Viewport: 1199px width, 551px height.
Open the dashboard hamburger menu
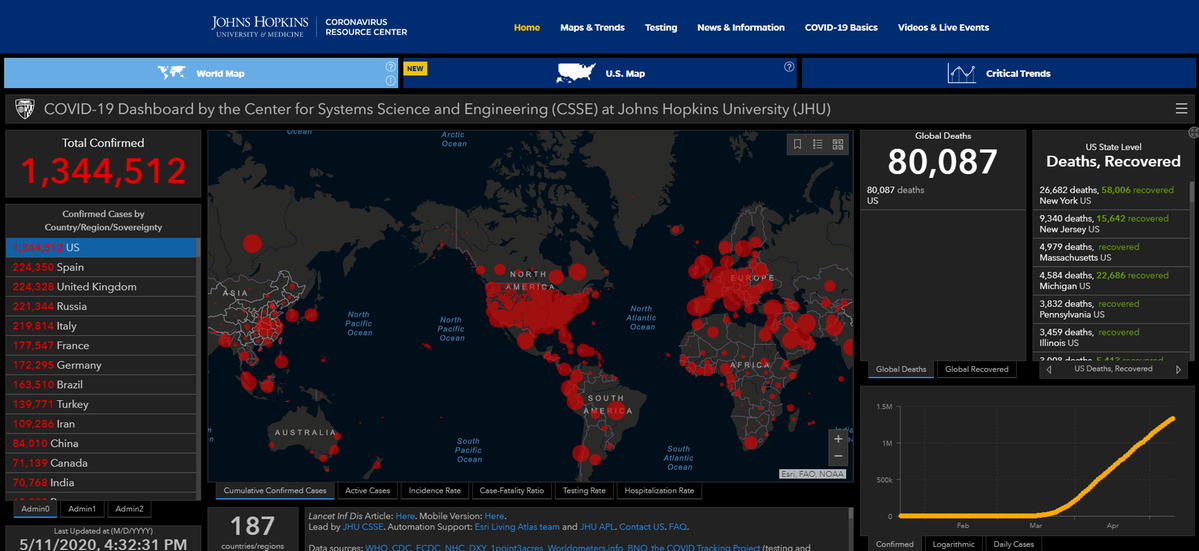tap(1181, 109)
